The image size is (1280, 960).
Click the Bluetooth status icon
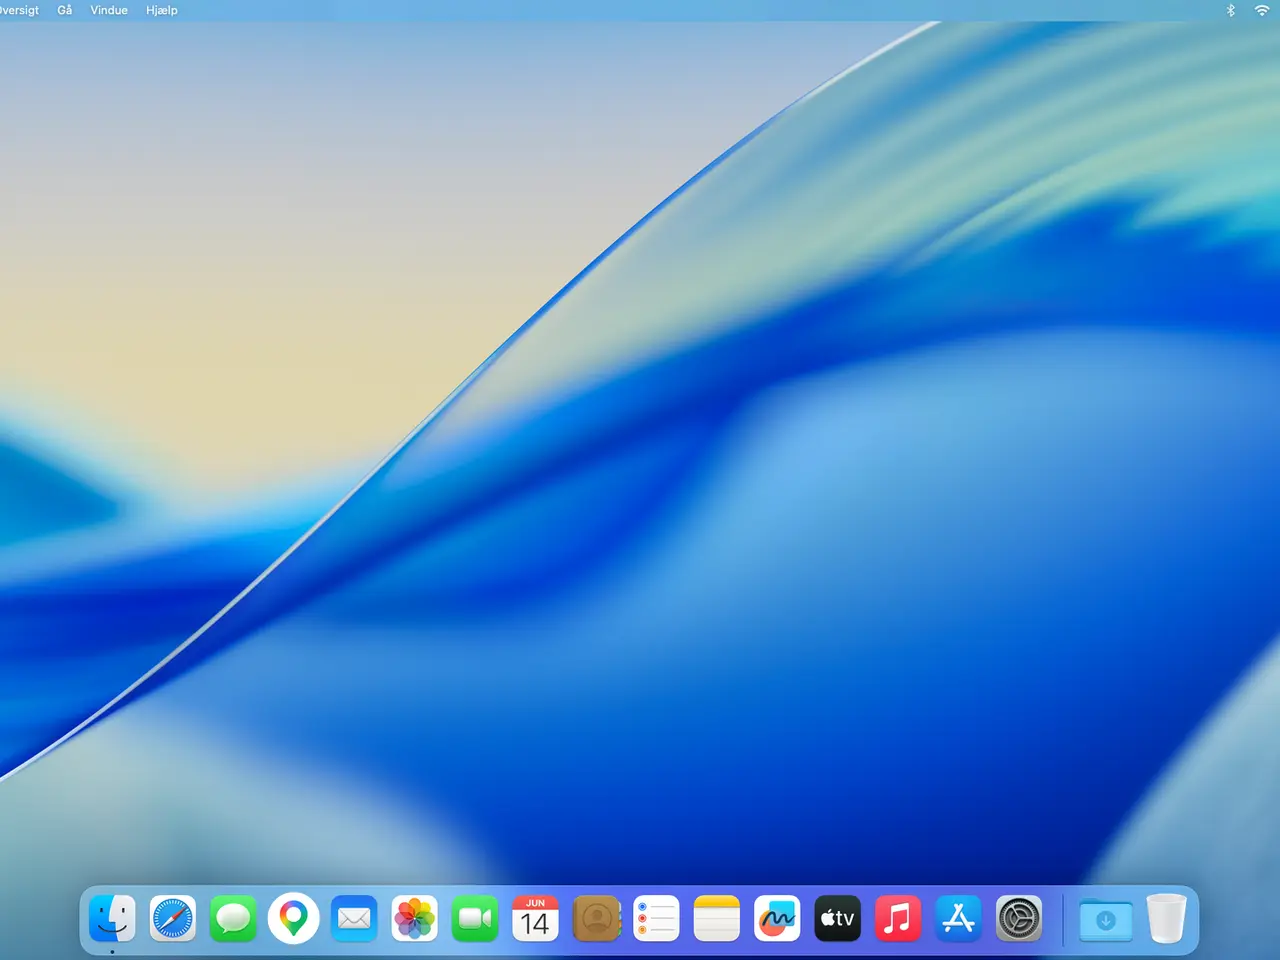(x=1231, y=10)
